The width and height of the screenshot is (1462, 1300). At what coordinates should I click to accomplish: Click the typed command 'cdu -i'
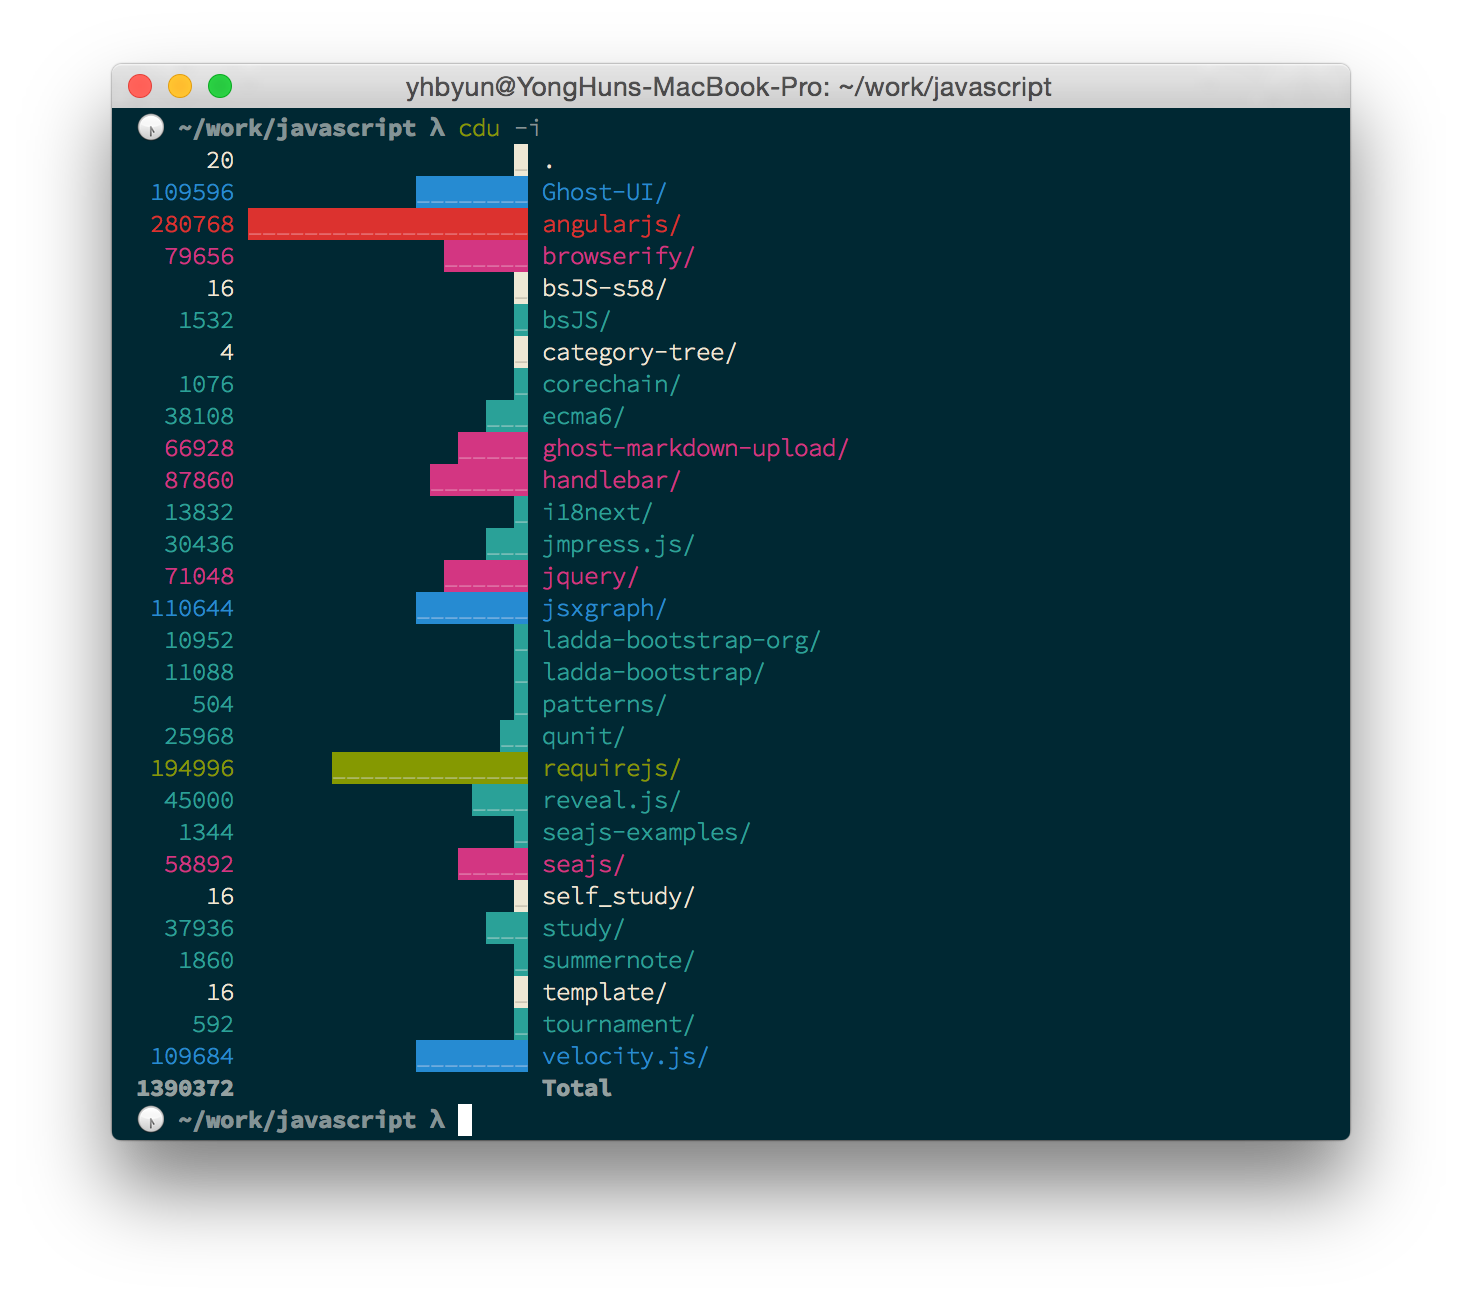499,128
